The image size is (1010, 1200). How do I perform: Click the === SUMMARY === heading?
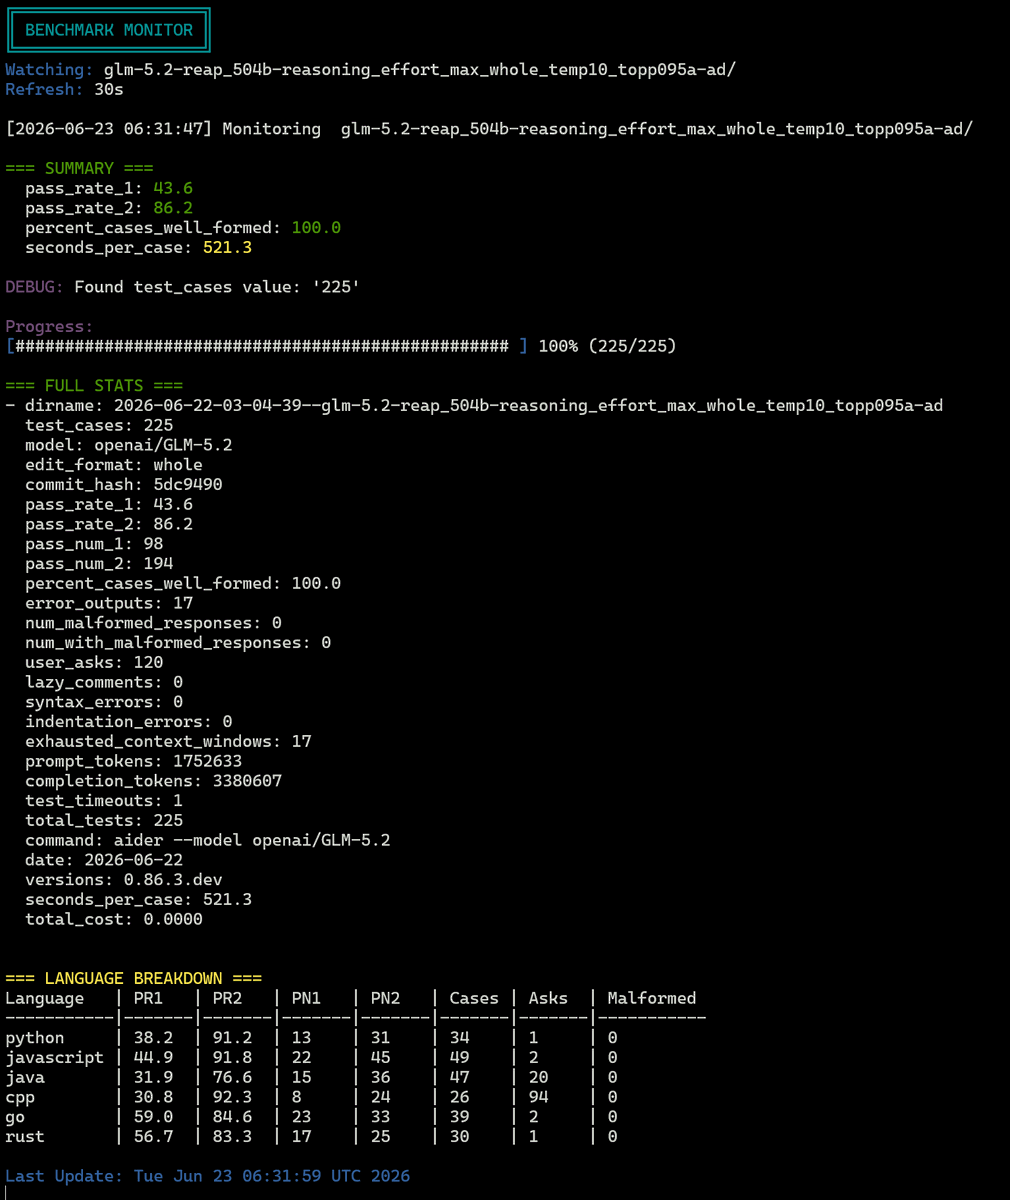80,168
